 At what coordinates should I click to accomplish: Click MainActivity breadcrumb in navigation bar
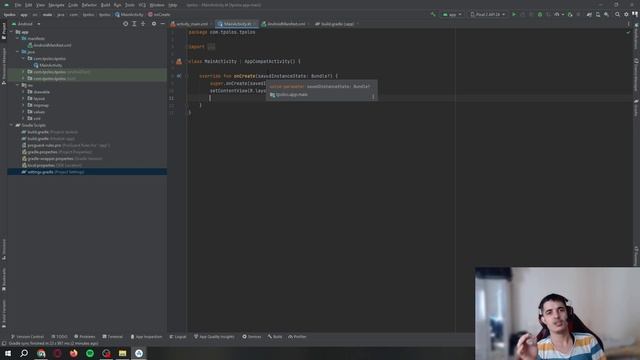[x=129, y=14]
